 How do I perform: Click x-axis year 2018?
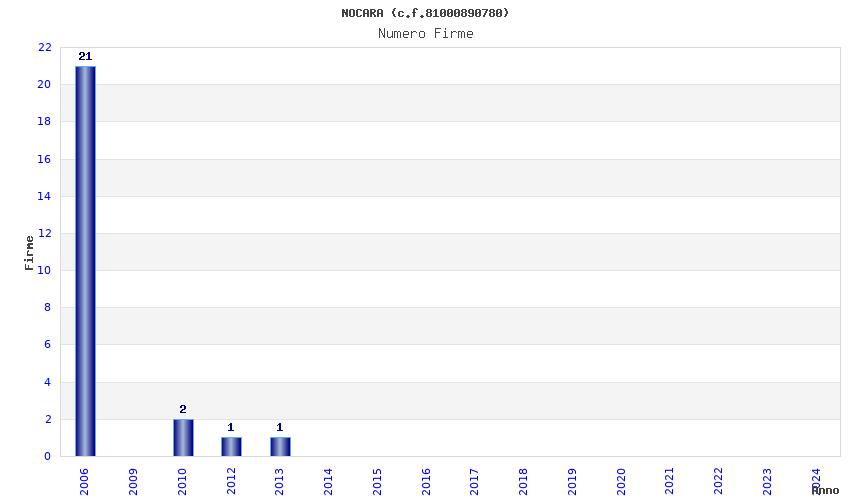pyautogui.click(x=523, y=482)
